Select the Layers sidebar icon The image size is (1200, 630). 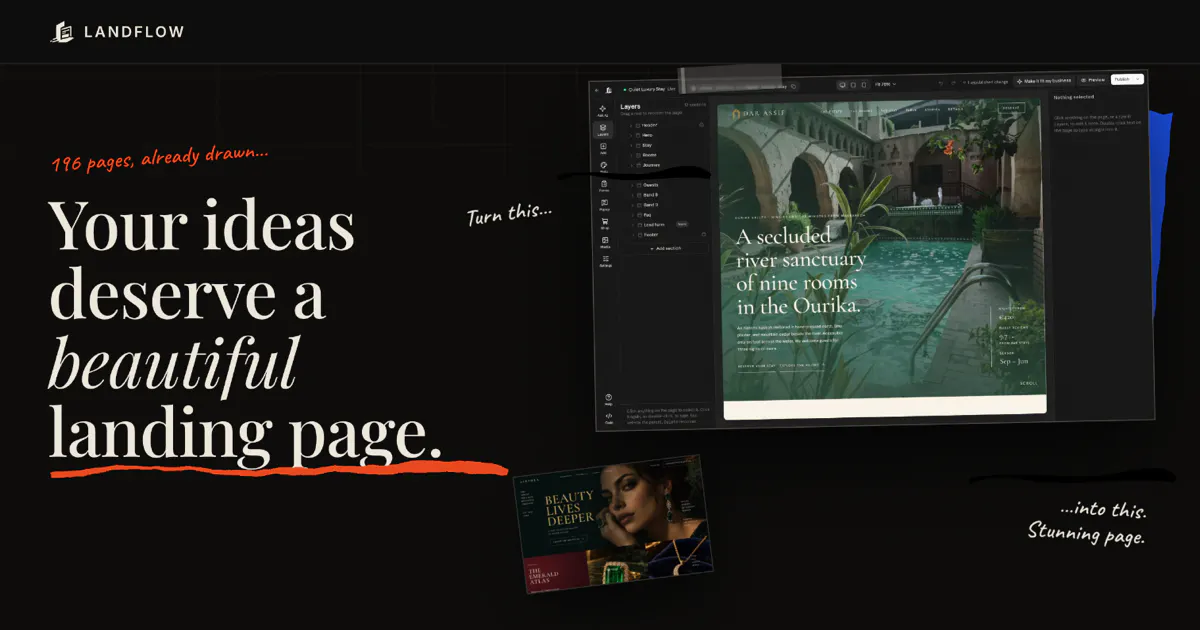point(603,129)
